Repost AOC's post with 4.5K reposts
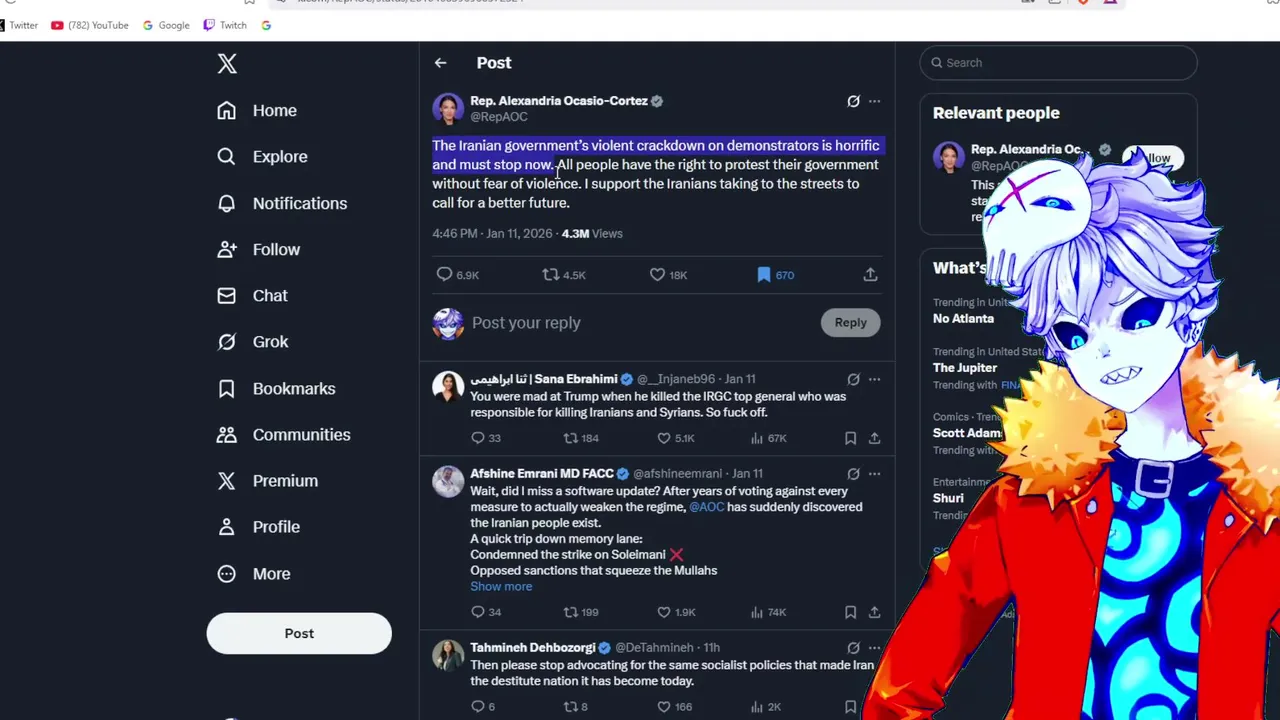 [550, 274]
